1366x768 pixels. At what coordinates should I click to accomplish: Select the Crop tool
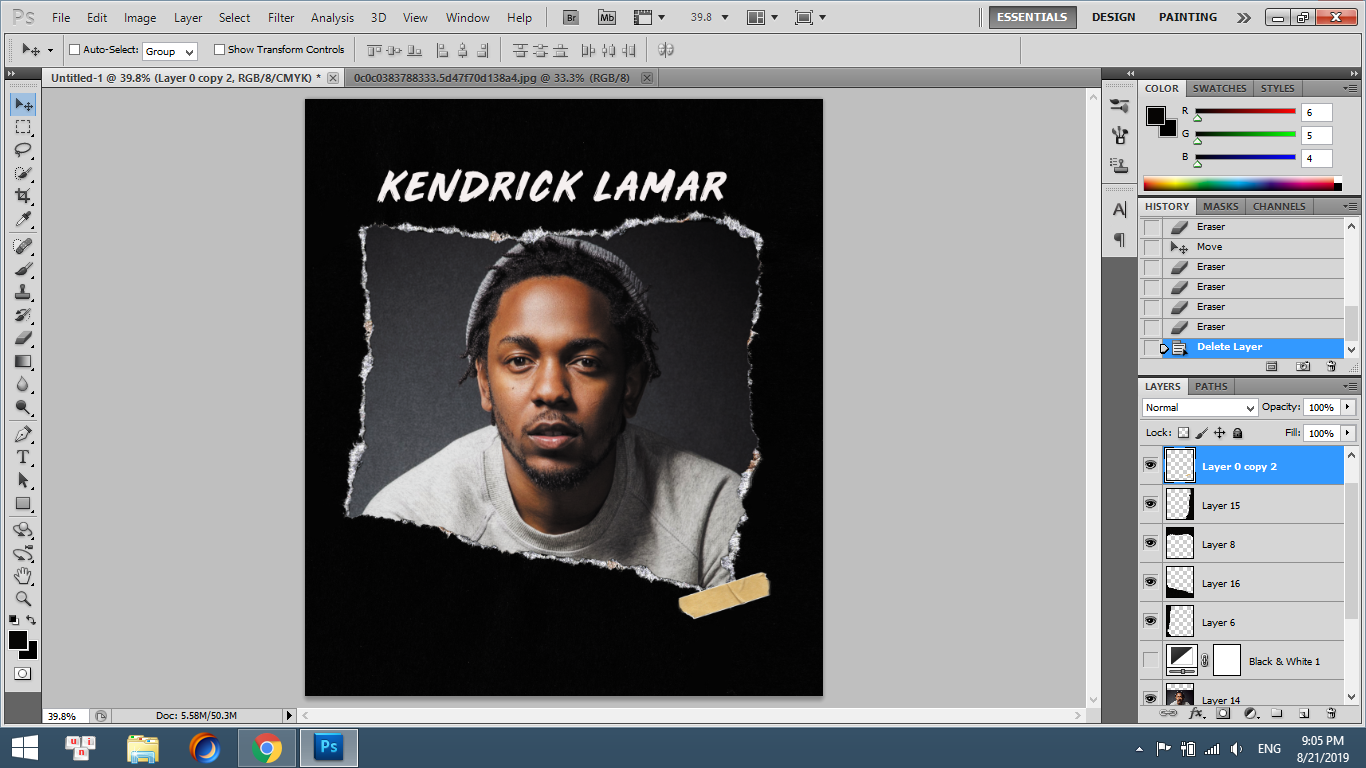pos(23,196)
